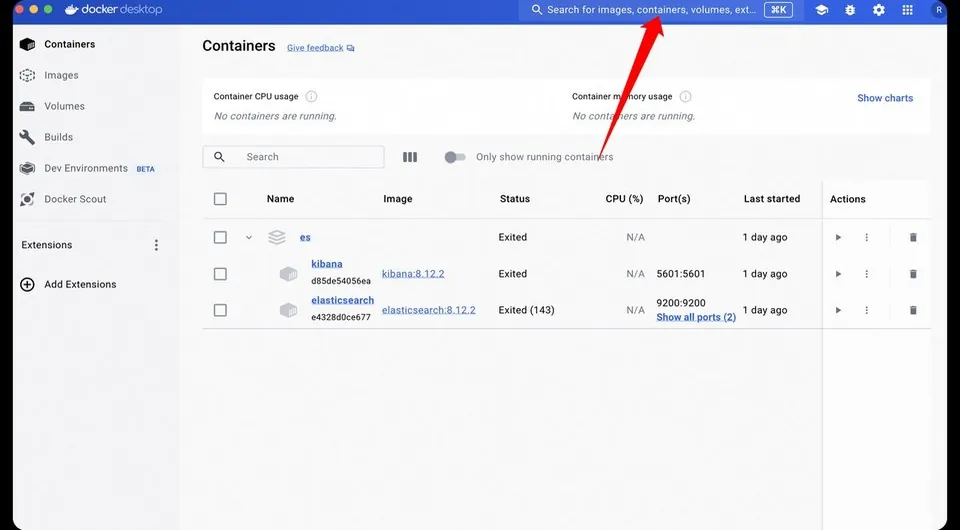Open user account avatar R
The image size is (960, 530).
(939, 10)
